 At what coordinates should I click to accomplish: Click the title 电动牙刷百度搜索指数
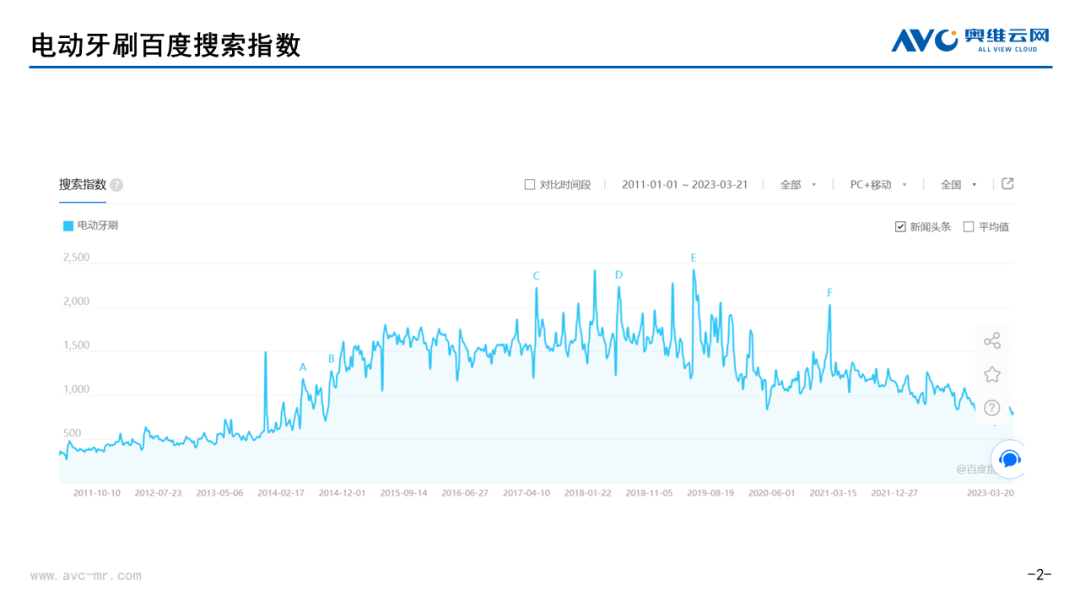(x=166, y=45)
